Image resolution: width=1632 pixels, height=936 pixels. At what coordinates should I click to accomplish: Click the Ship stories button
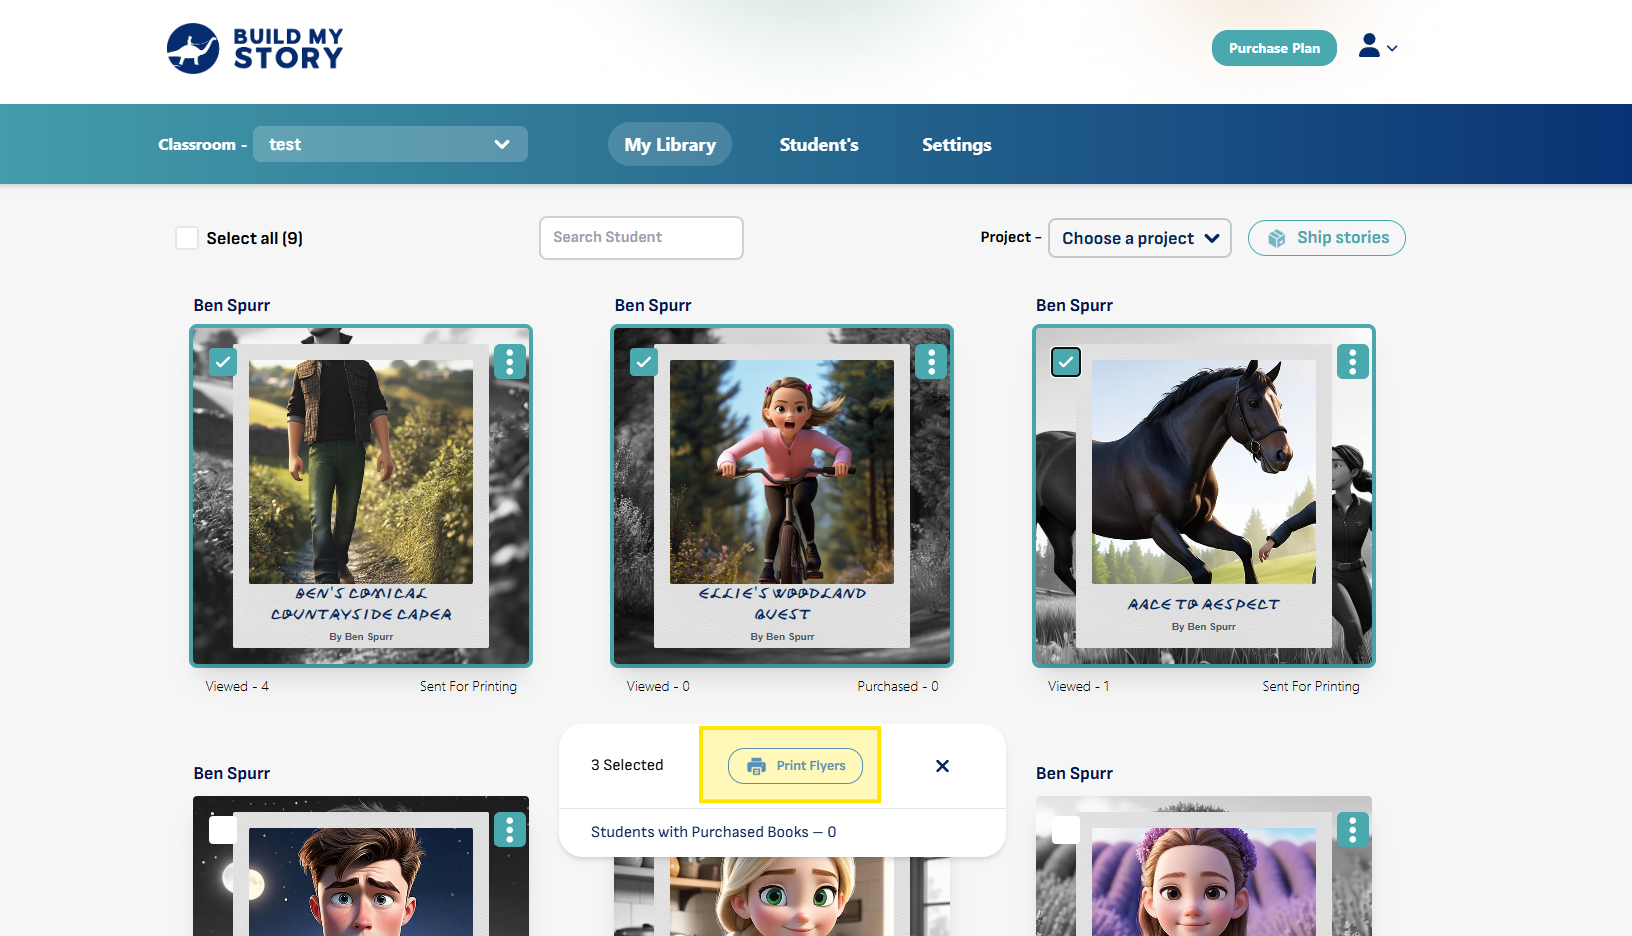click(x=1327, y=238)
